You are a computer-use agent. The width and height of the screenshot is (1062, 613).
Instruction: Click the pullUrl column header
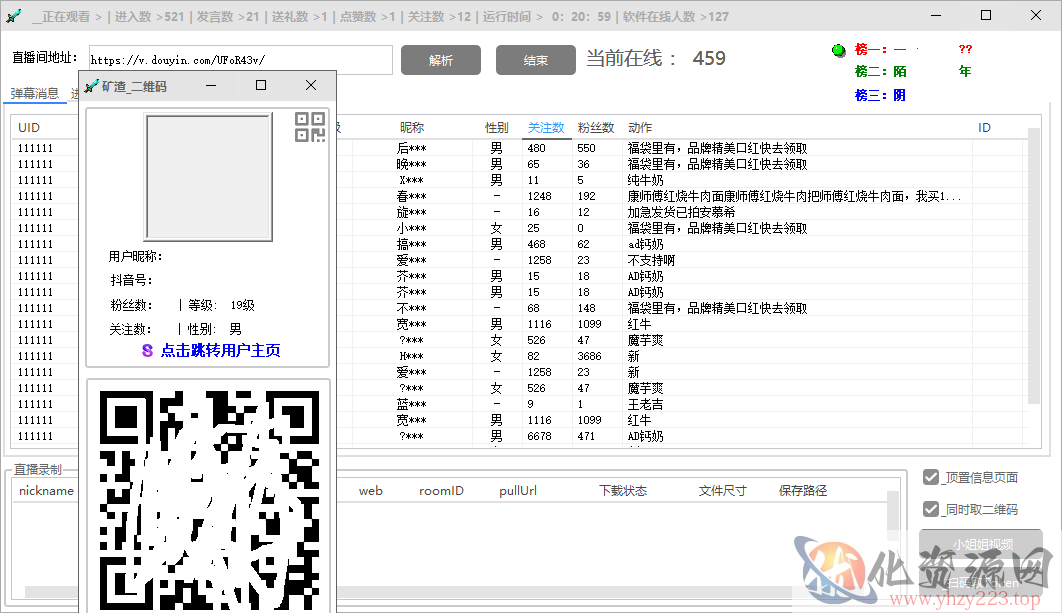(518, 490)
